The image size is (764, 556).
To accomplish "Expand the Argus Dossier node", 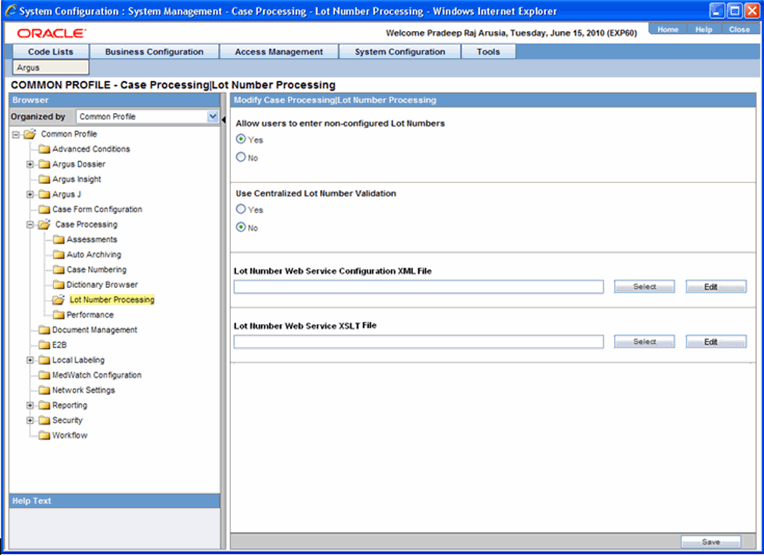I will coord(30,165).
